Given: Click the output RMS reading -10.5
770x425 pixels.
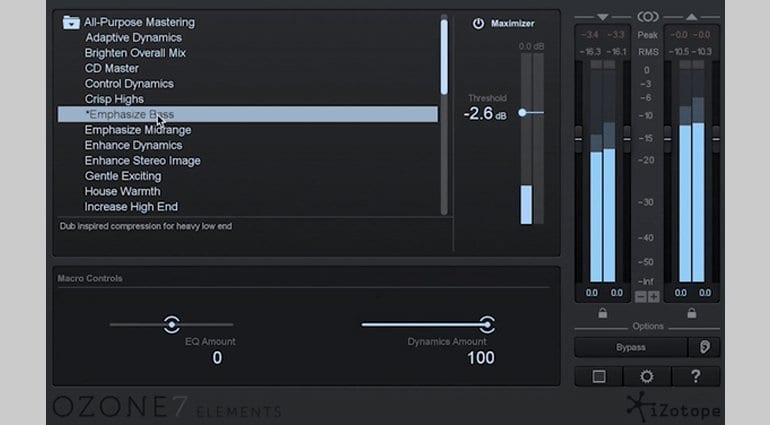Looking at the screenshot, I should pyautogui.click(x=679, y=52).
